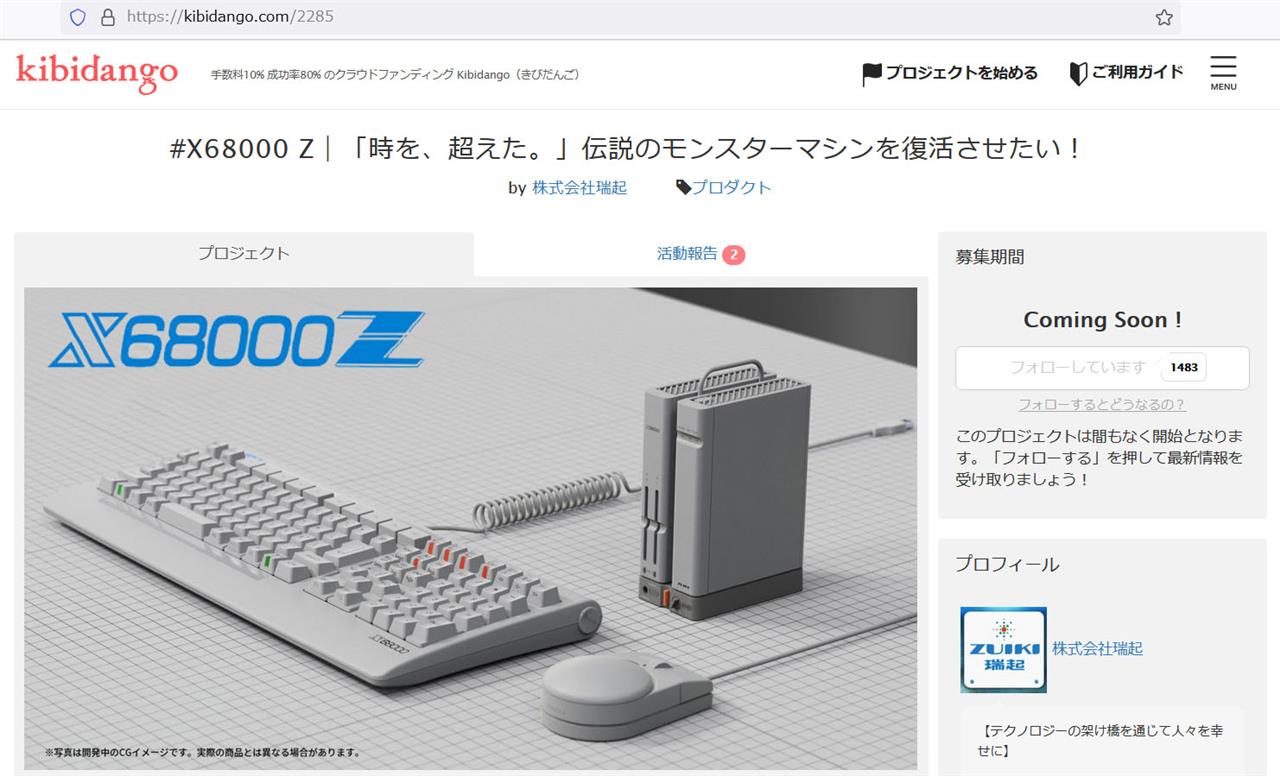Click the follower count badge 1483

click(x=1184, y=367)
